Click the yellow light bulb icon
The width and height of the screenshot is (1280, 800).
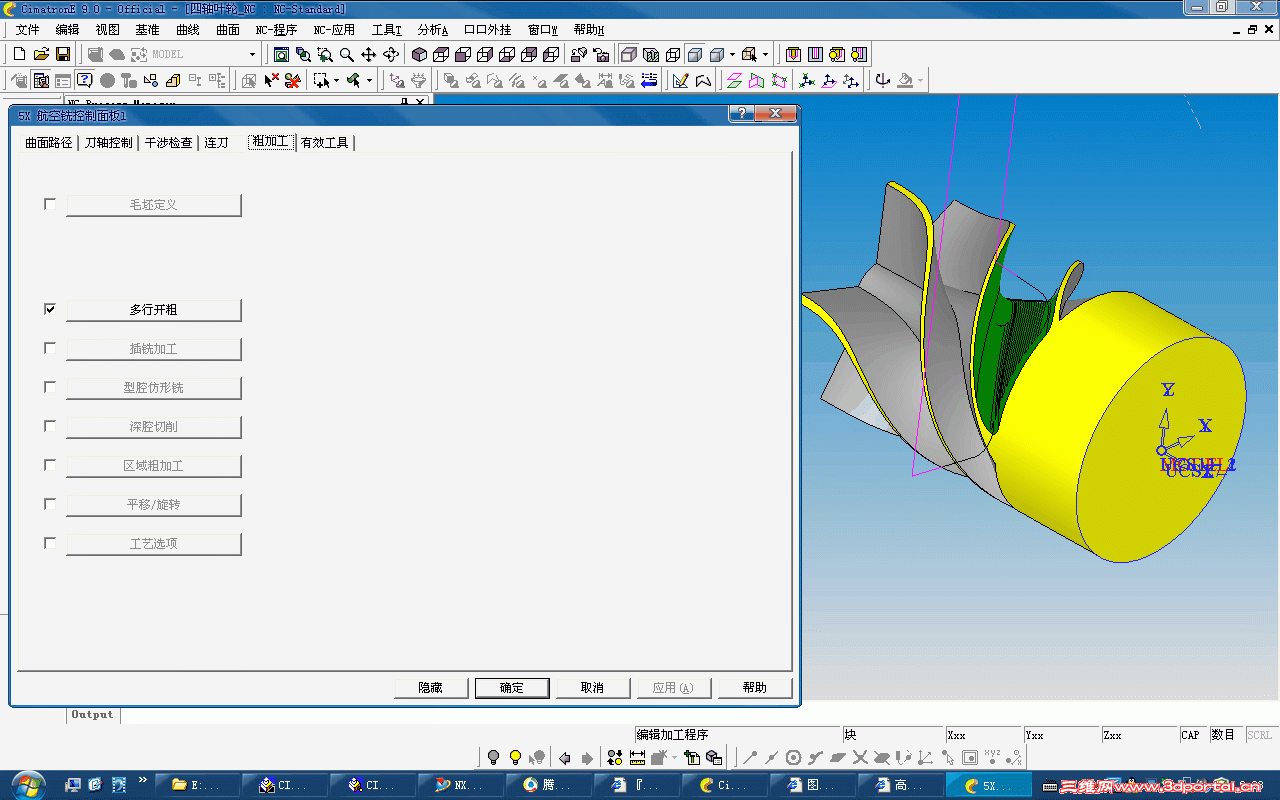(x=515, y=757)
